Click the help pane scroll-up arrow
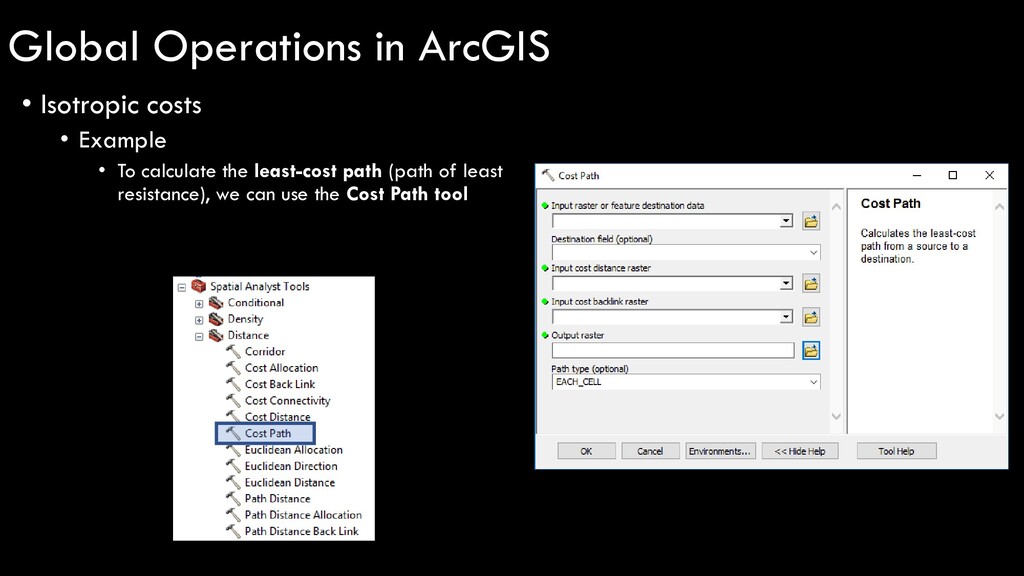Viewport: 1024px width, 576px height. coord(999,206)
